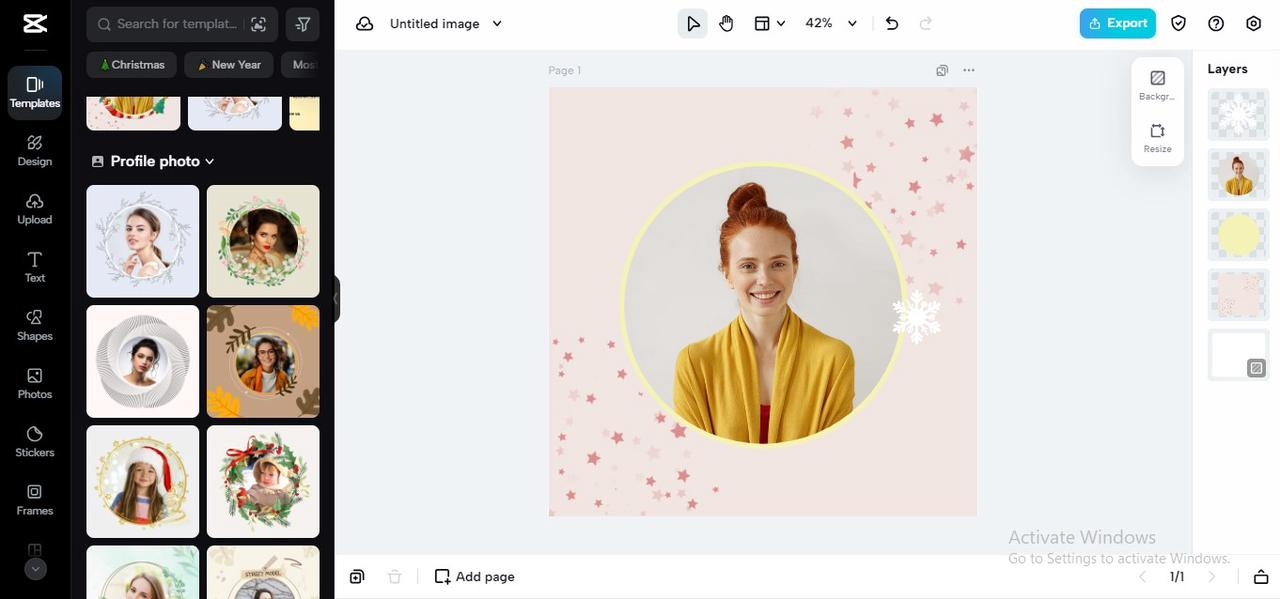
Task: Open the Upload sidebar tab
Action: click(x=35, y=209)
